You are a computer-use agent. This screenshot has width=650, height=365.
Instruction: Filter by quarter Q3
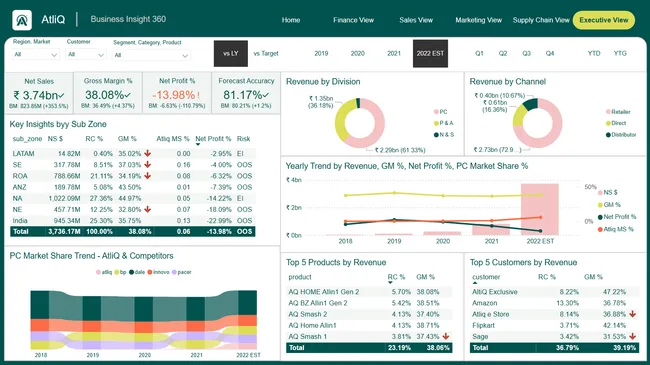tap(526, 54)
